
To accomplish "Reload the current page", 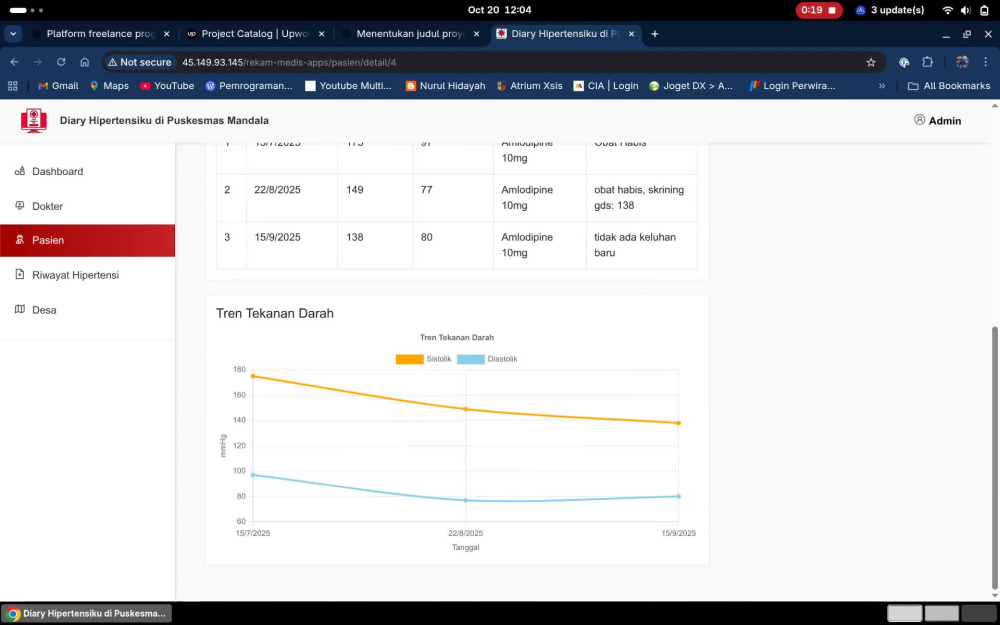I will 61,62.
